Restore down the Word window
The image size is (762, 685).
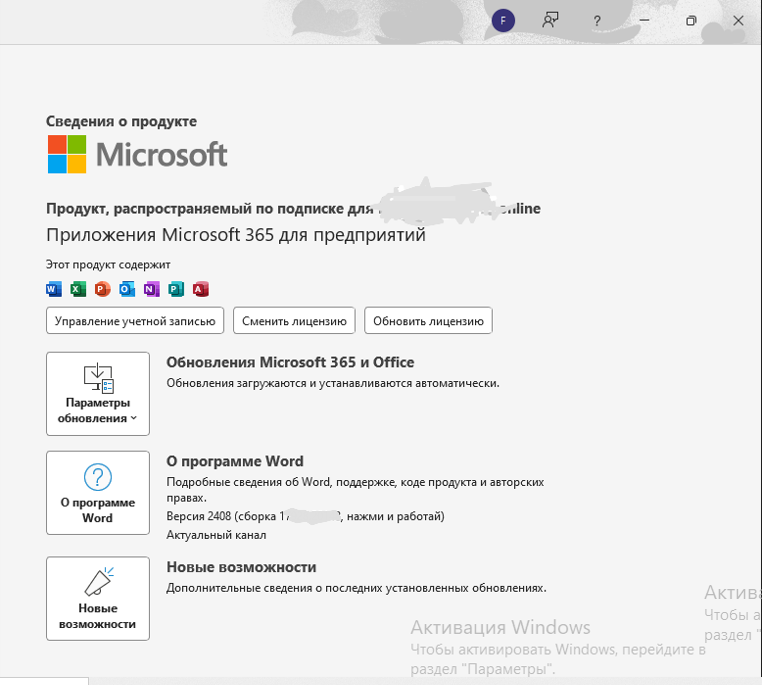click(691, 20)
